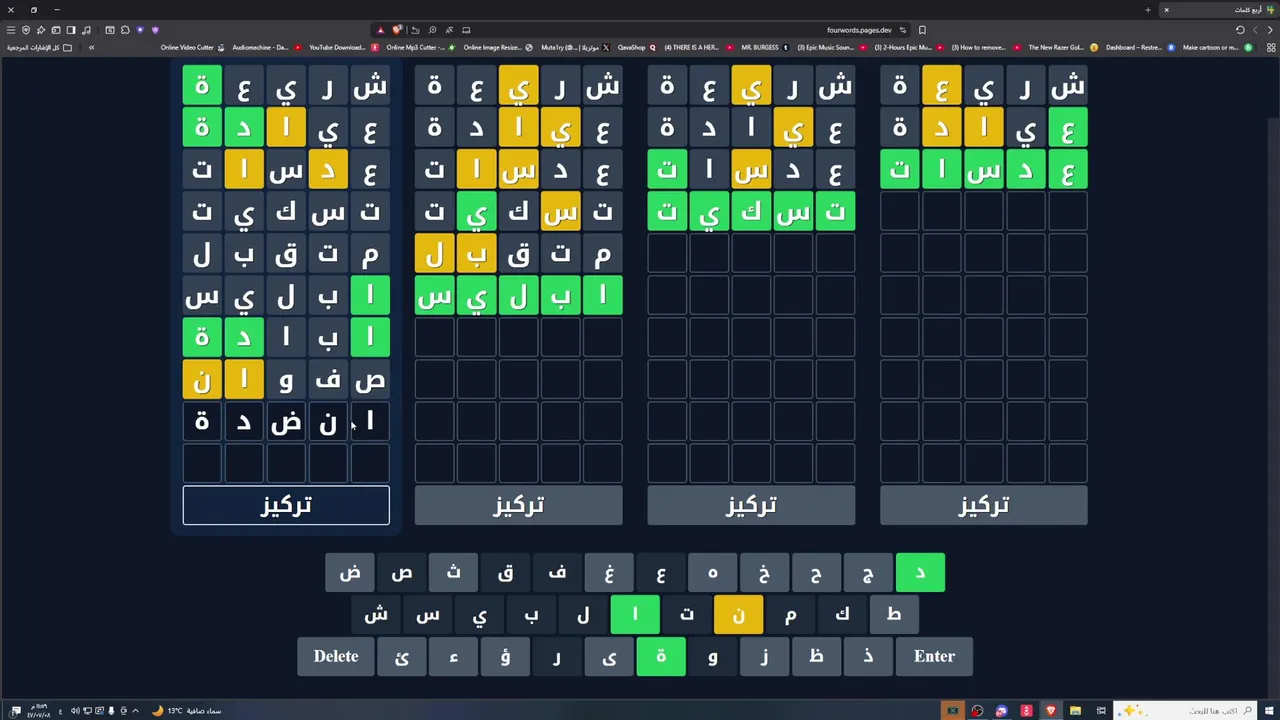Click the taskbar clock and date
This screenshot has width=1280, height=720.
38,711
